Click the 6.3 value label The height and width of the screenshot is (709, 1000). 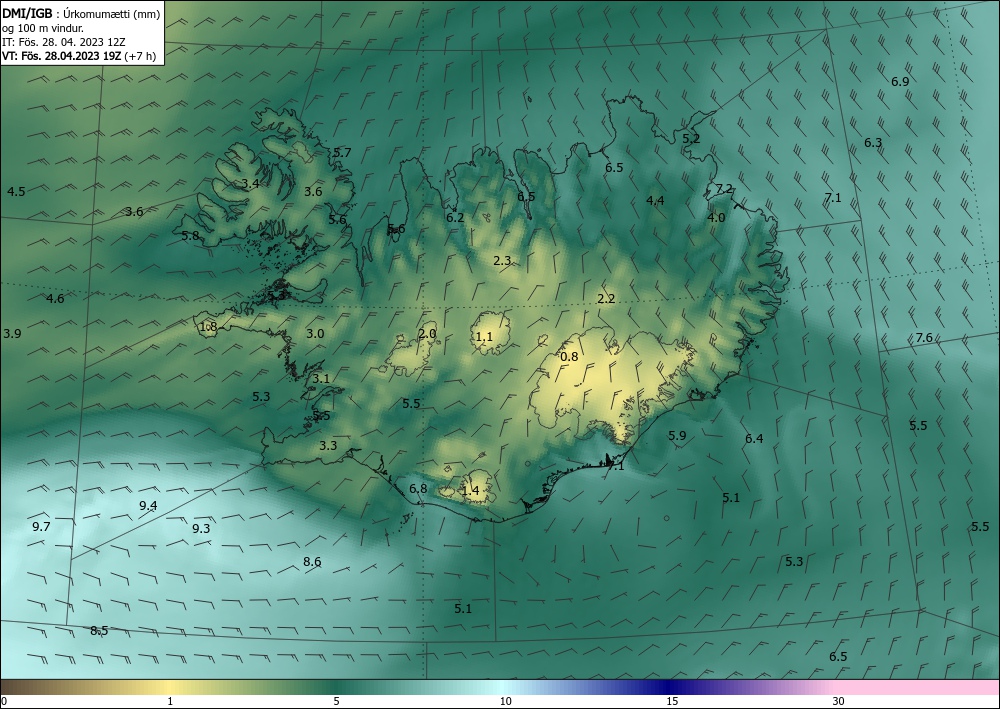pyautogui.click(x=873, y=143)
